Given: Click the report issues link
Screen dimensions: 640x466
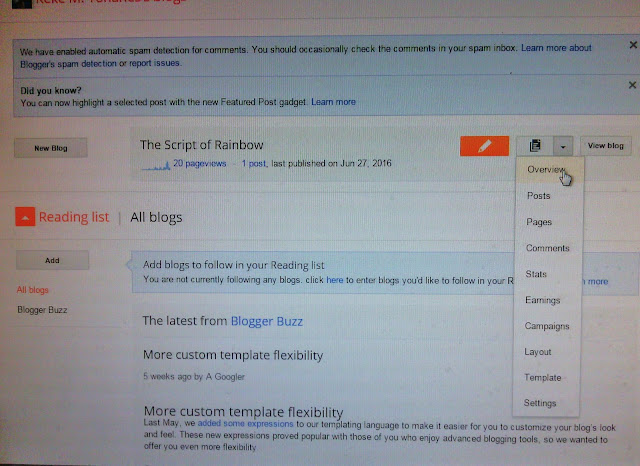Looking at the screenshot, I should coord(154,63).
